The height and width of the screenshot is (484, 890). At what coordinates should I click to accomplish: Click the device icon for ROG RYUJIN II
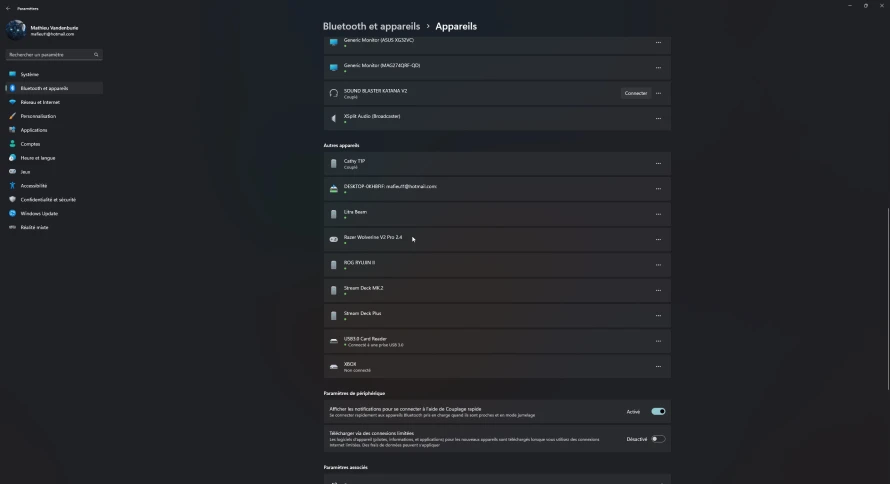334,265
